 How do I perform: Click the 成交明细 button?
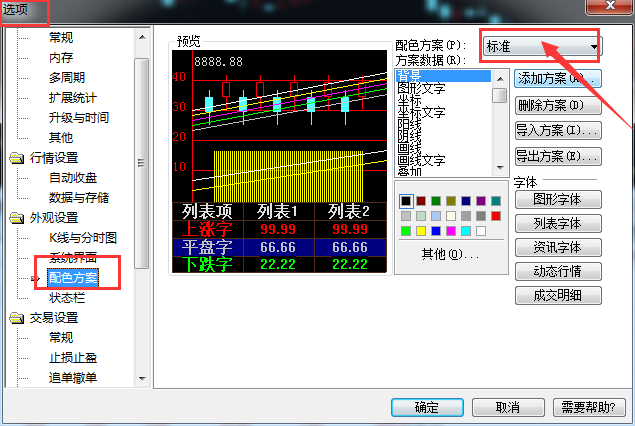558,295
